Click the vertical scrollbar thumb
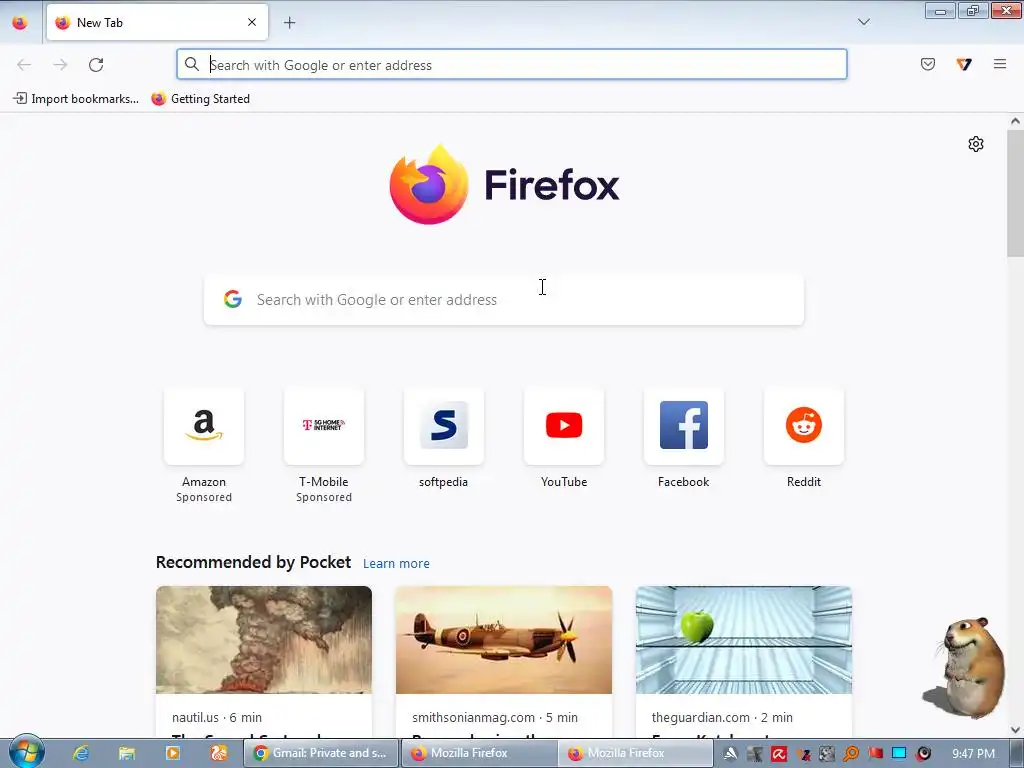Viewport: 1024px width, 768px height. (x=1015, y=193)
